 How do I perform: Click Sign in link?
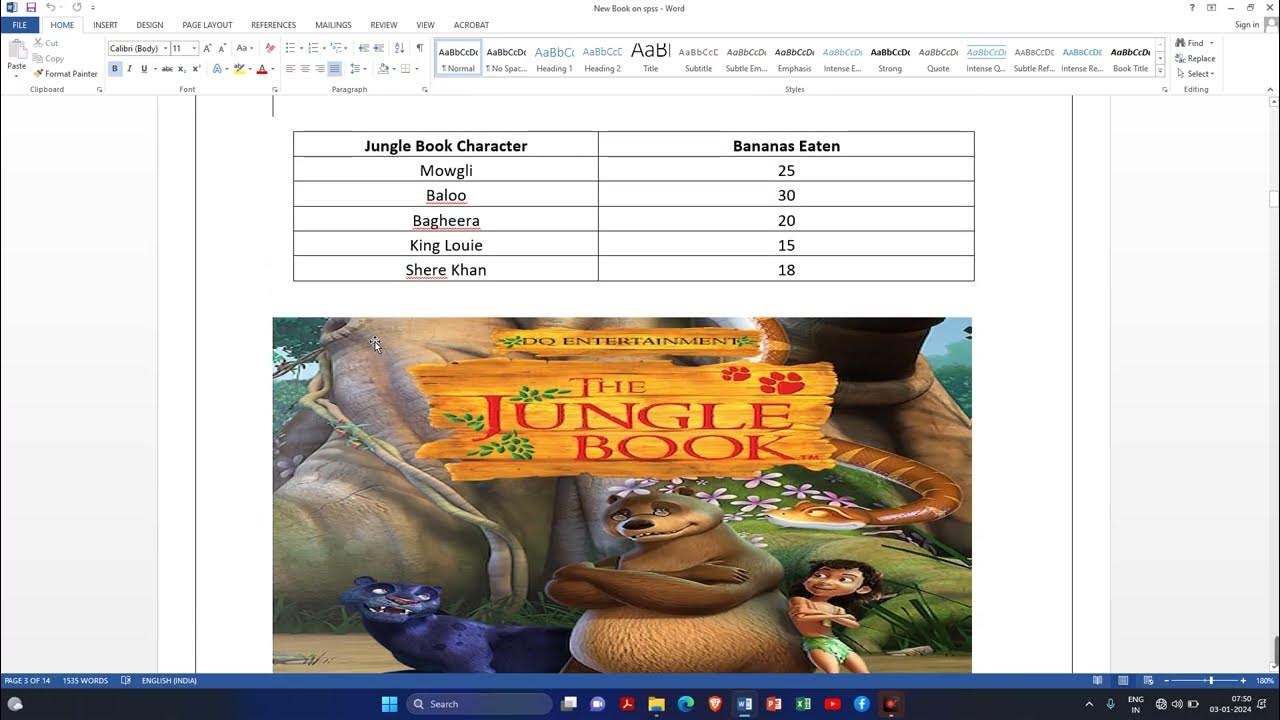click(1247, 25)
